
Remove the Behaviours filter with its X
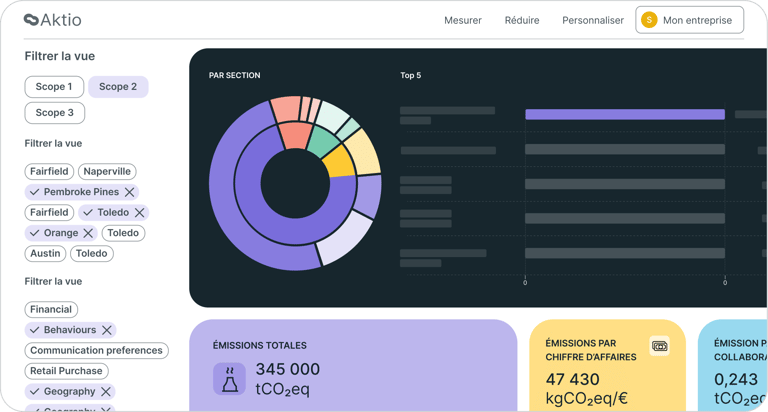coord(107,330)
